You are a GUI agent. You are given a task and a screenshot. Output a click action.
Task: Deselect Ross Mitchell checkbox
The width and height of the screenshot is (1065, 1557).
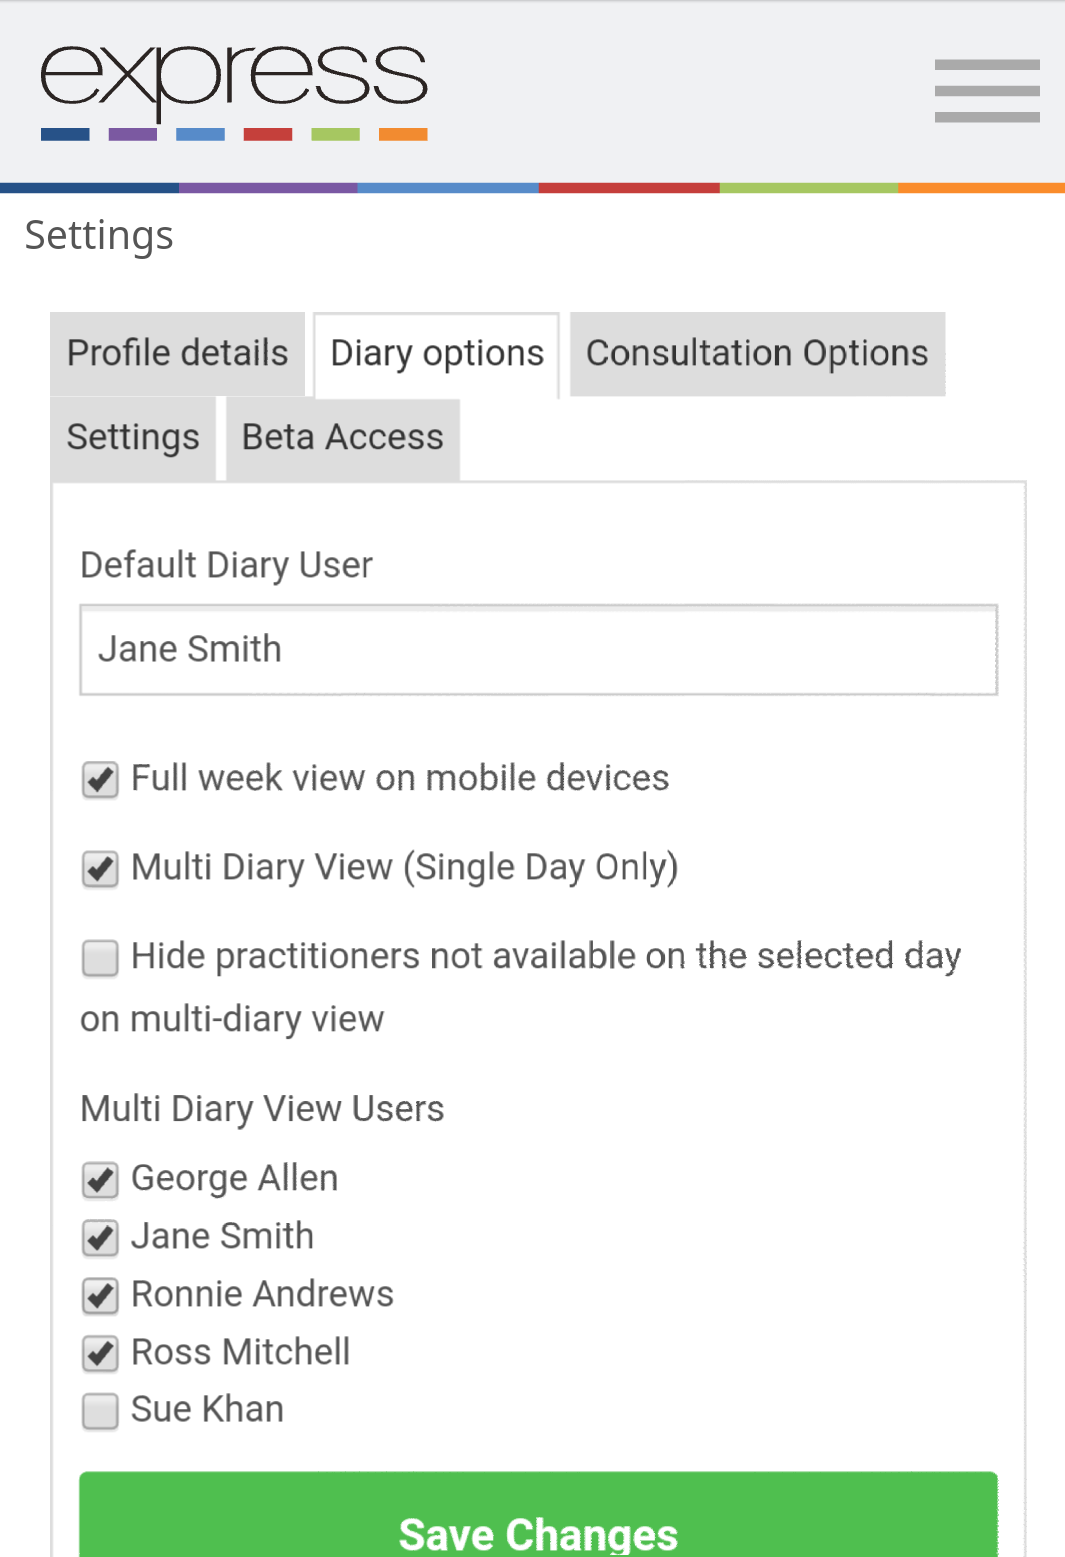[x=100, y=1353]
